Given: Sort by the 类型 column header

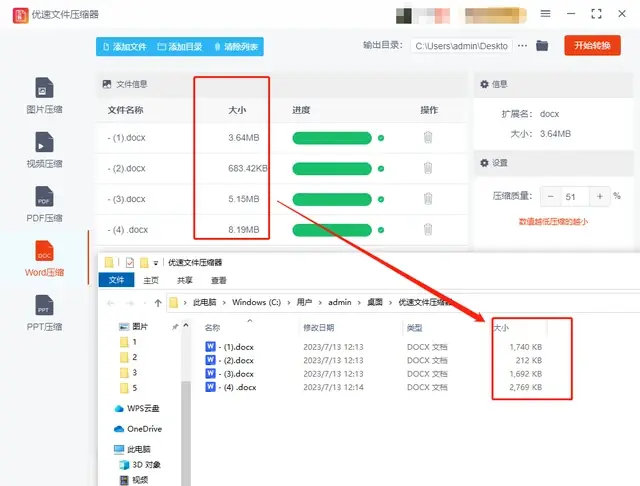Looking at the screenshot, I should click(x=414, y=327).
